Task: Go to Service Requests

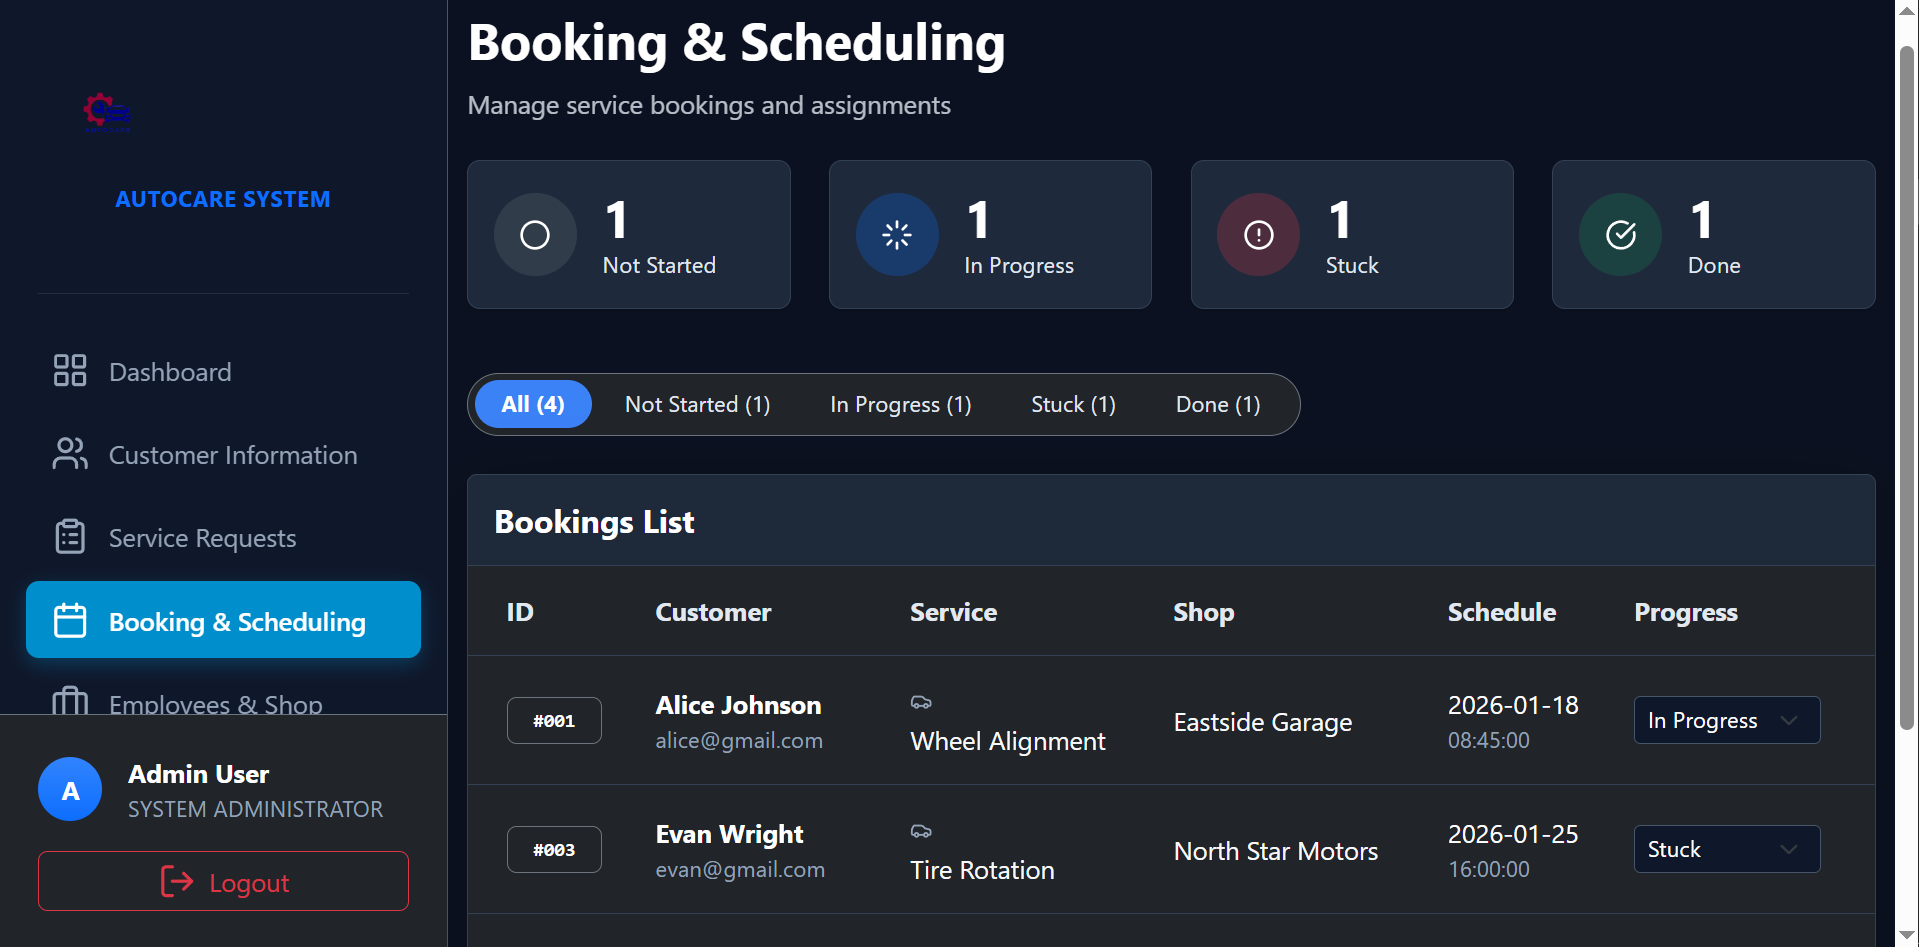Action: coord(223,538)
